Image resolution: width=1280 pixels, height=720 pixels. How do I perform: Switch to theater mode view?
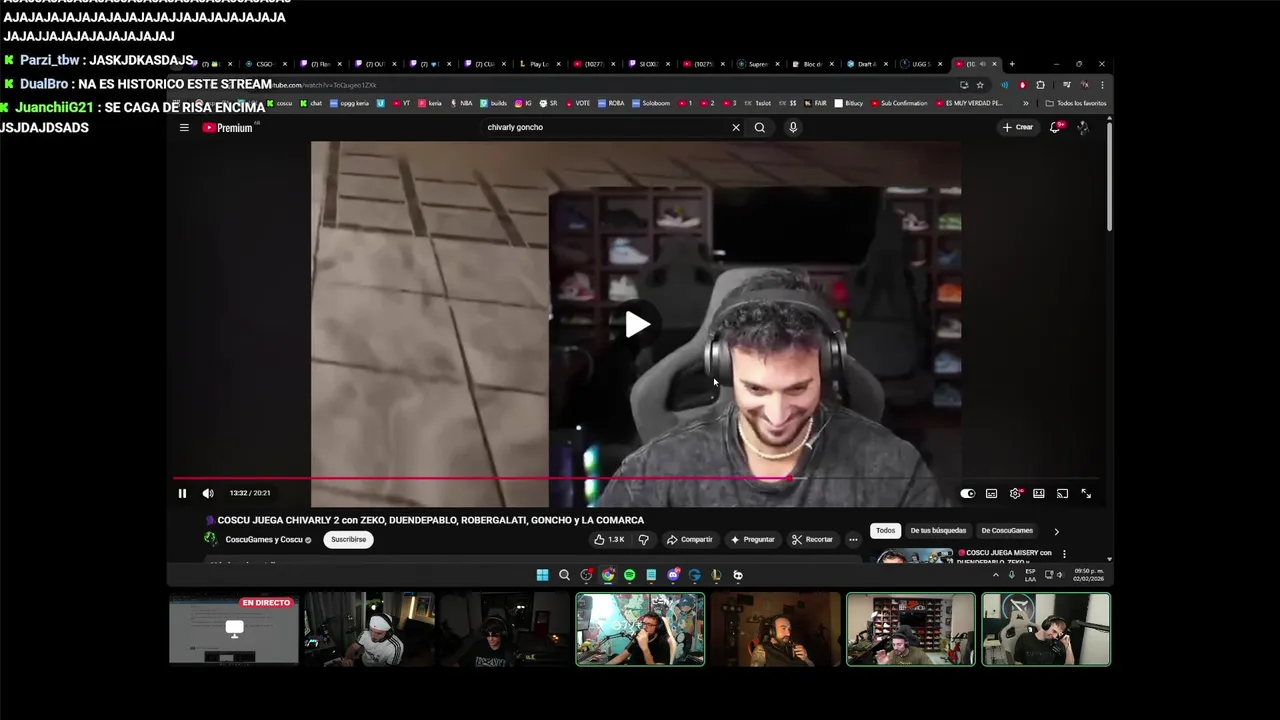[x=1039, y=493]
